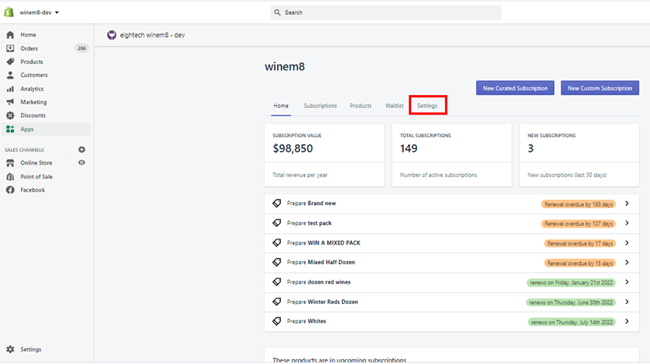Screen dimensions: 650x364
Task: Click tag icon for Prepare Brand new
Action: (x=276, y=203)
